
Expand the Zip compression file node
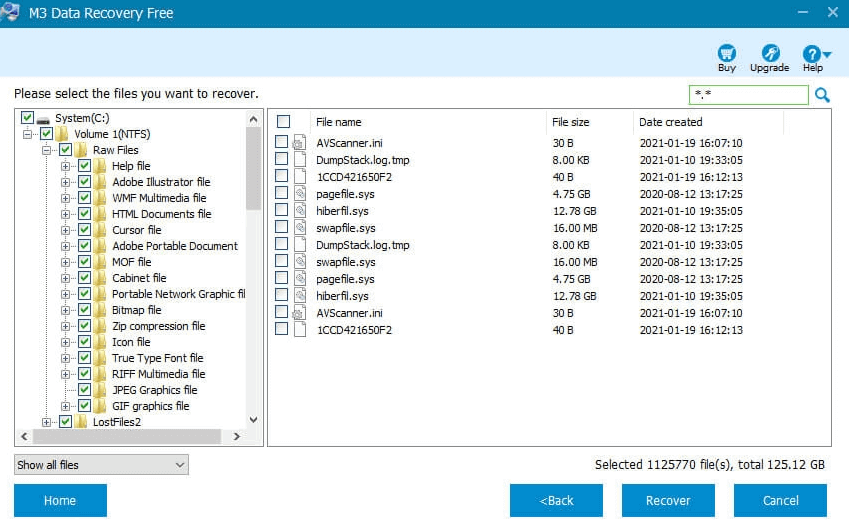pos(66,326)
